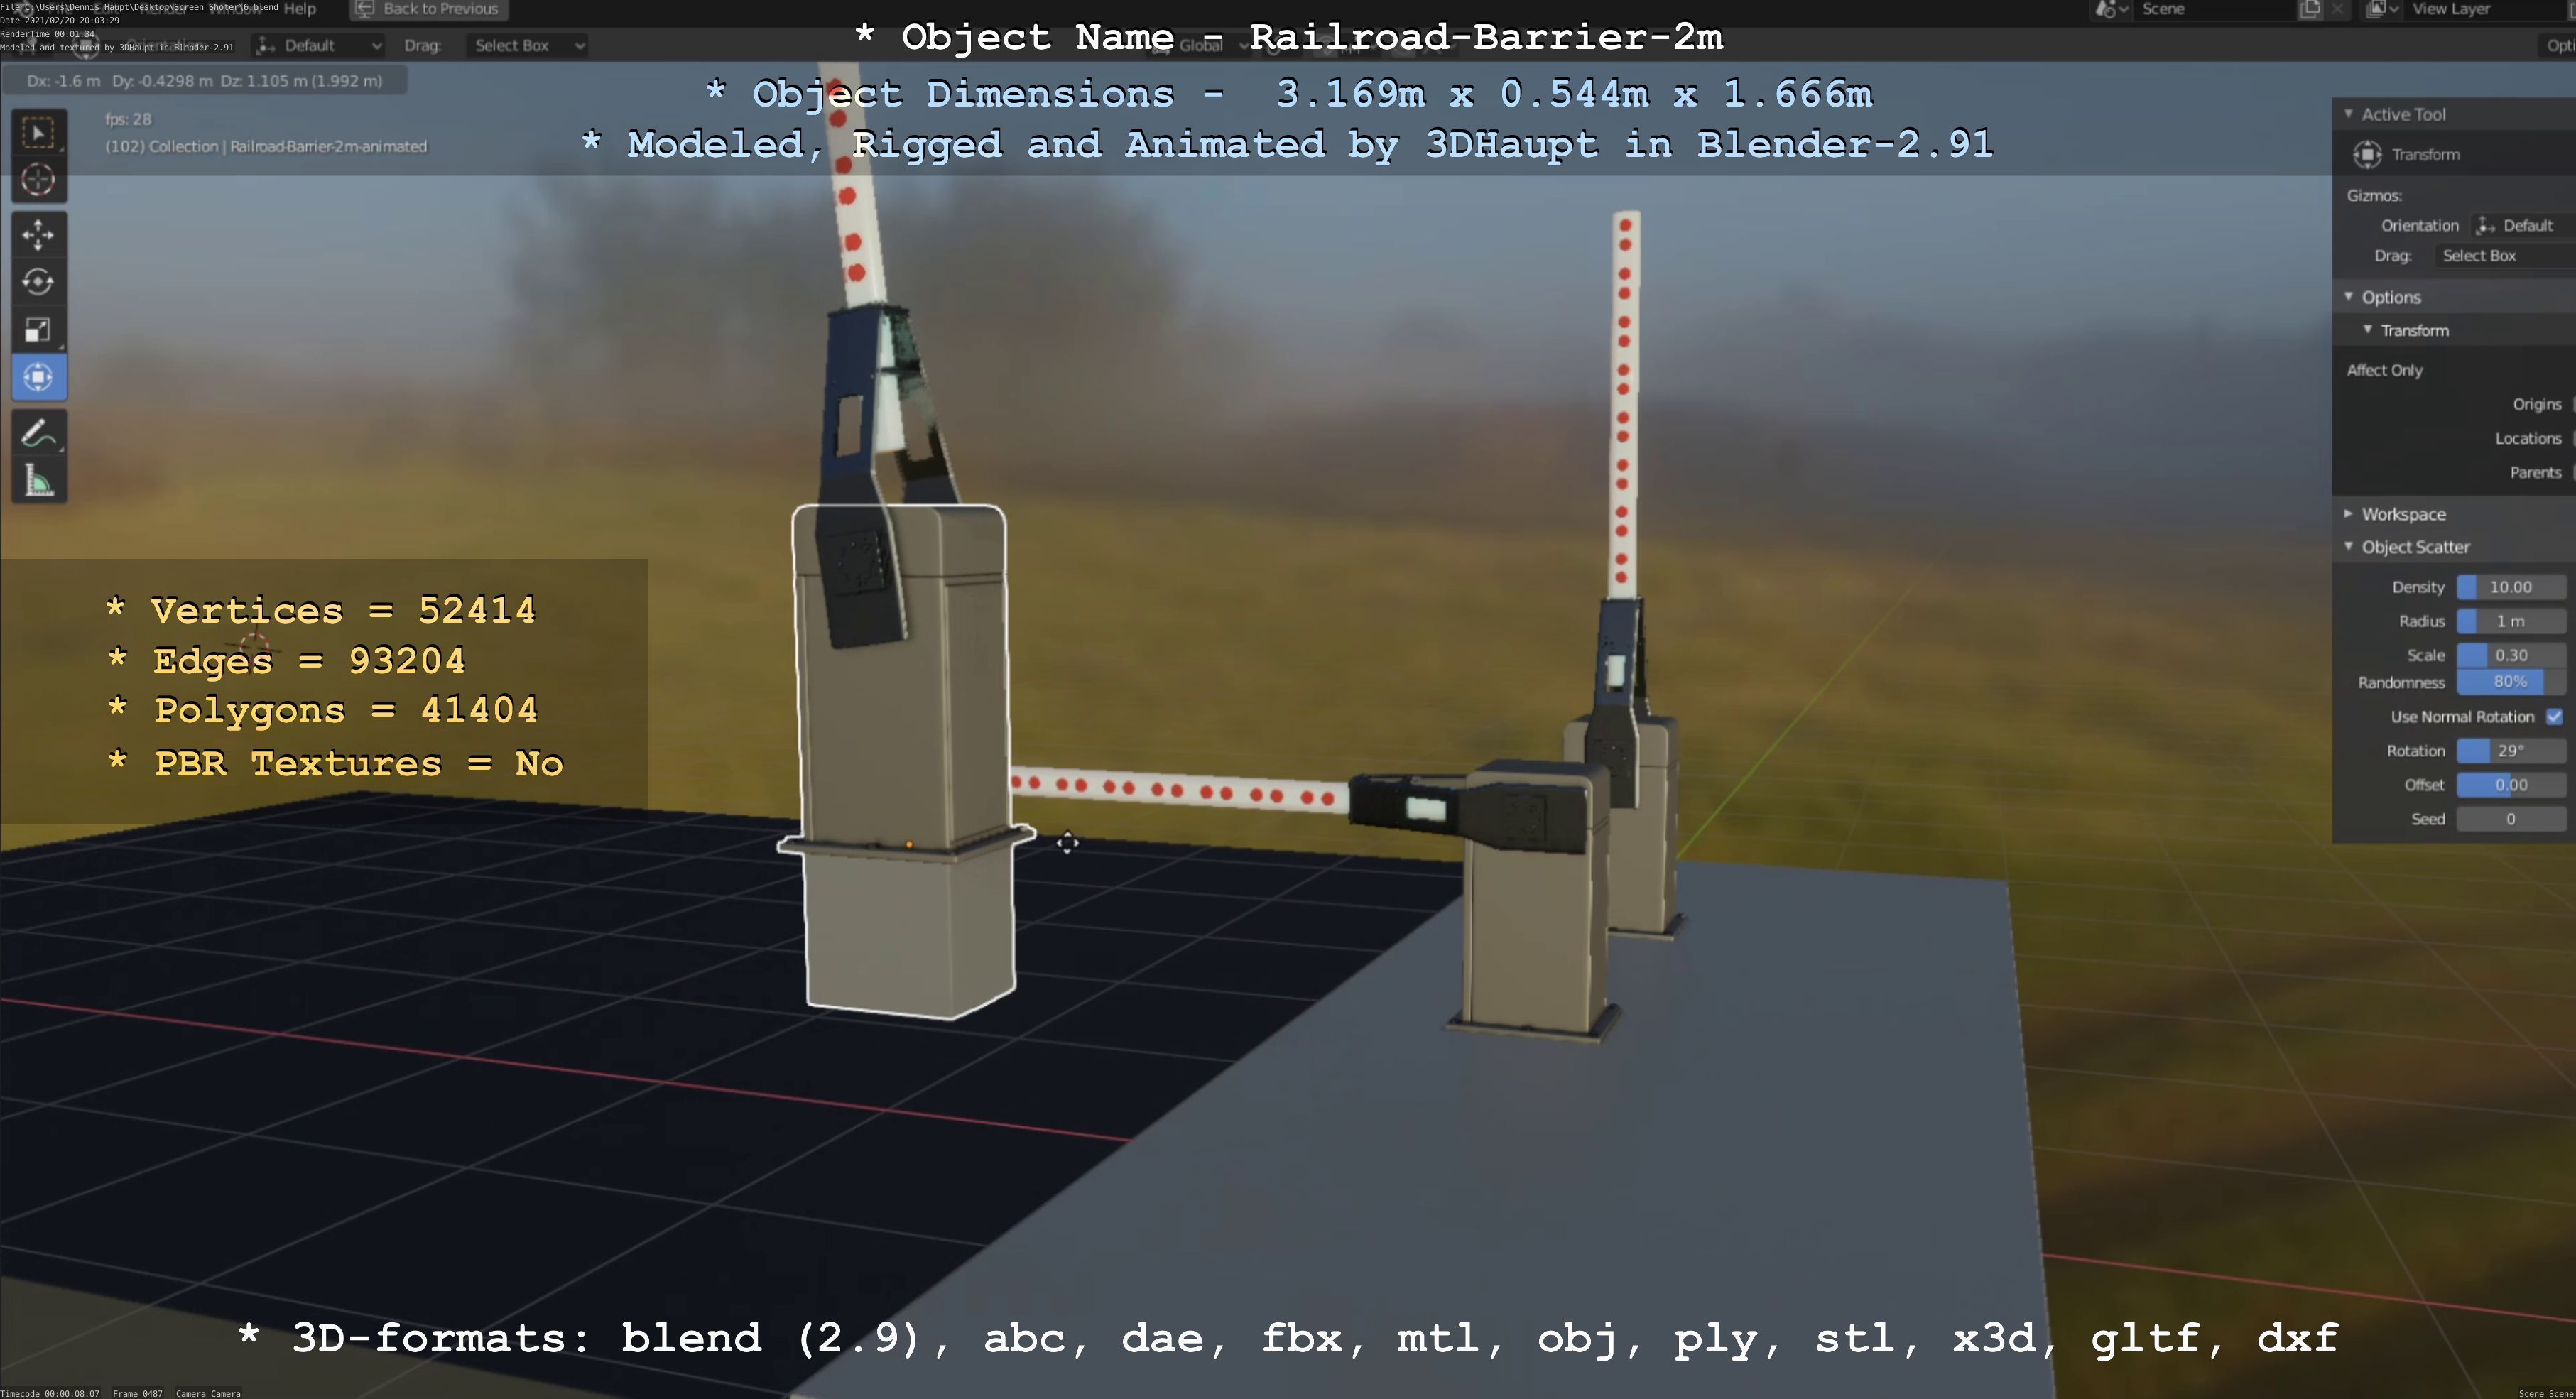Open sidebar Drag Select Box dropdown
The height and width of the screenshot is (1399, 2576).
click(2504, 256)
